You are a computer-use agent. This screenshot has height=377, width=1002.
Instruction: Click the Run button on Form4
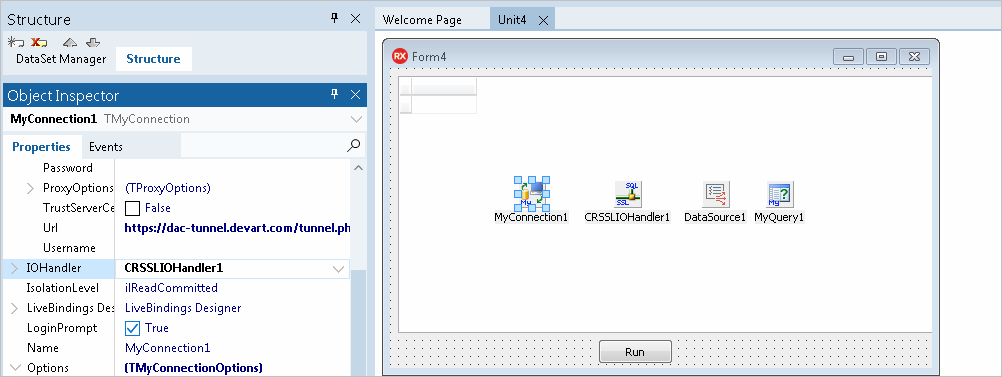pos(635,351)
